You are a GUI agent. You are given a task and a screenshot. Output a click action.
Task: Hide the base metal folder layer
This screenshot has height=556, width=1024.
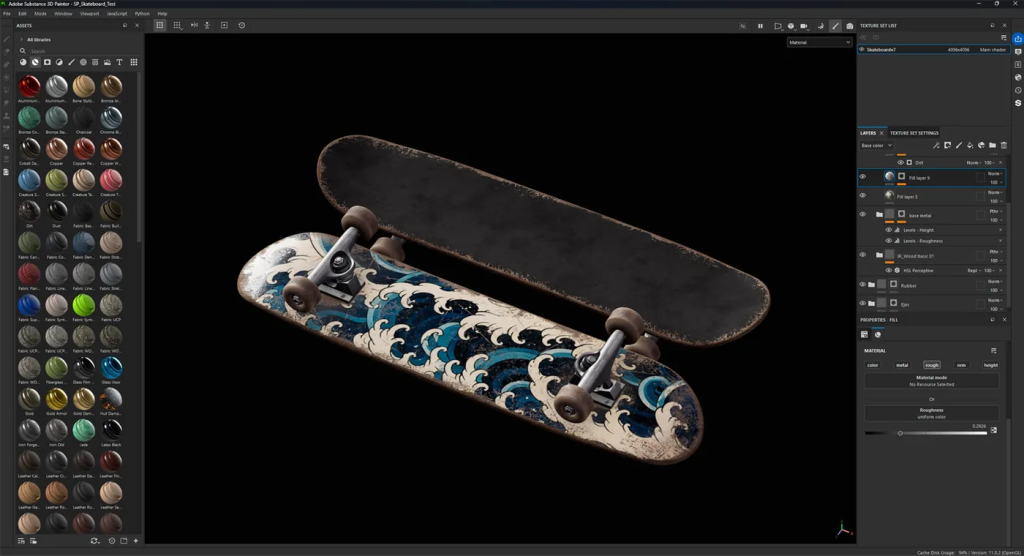863,214
